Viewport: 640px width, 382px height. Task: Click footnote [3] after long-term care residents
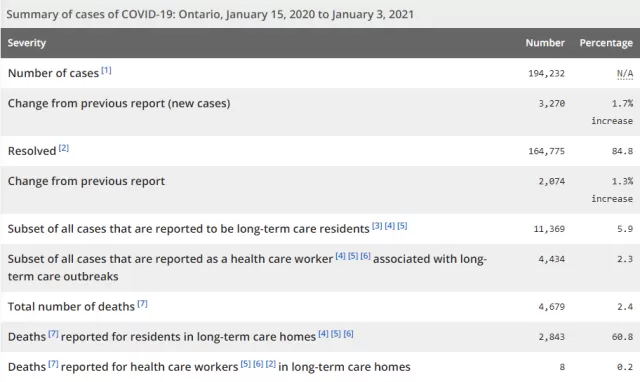[377, 226]
